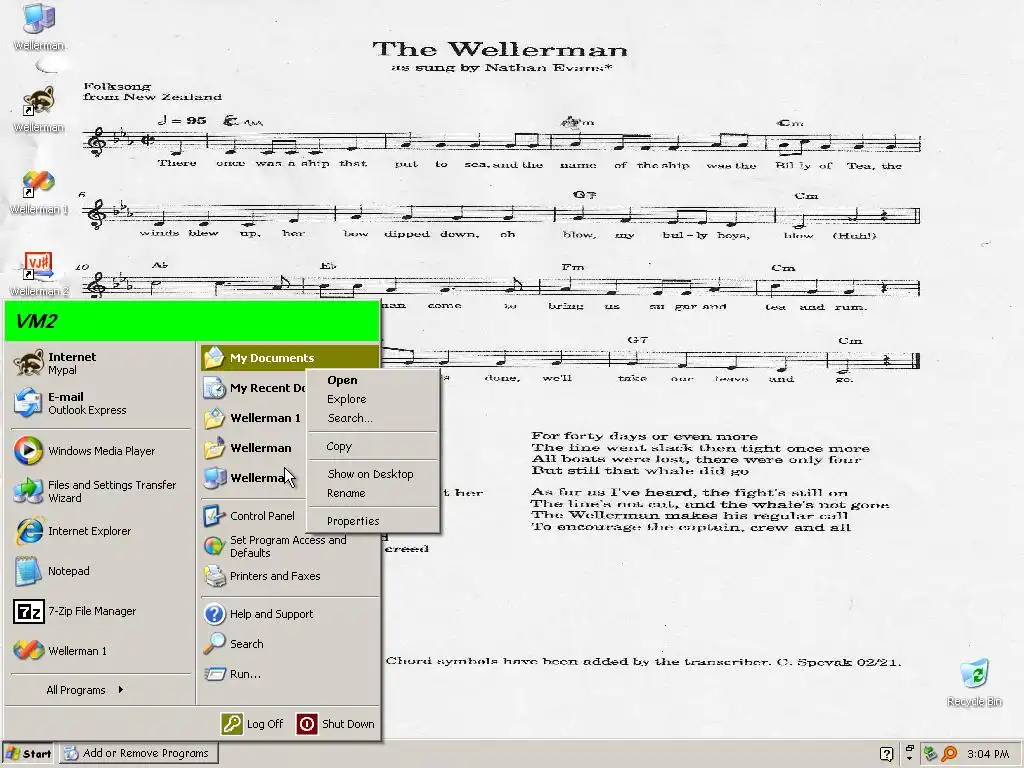Click the green network tray icon
This screenshot has width=1024, height=768.
[x=930, y=754]
